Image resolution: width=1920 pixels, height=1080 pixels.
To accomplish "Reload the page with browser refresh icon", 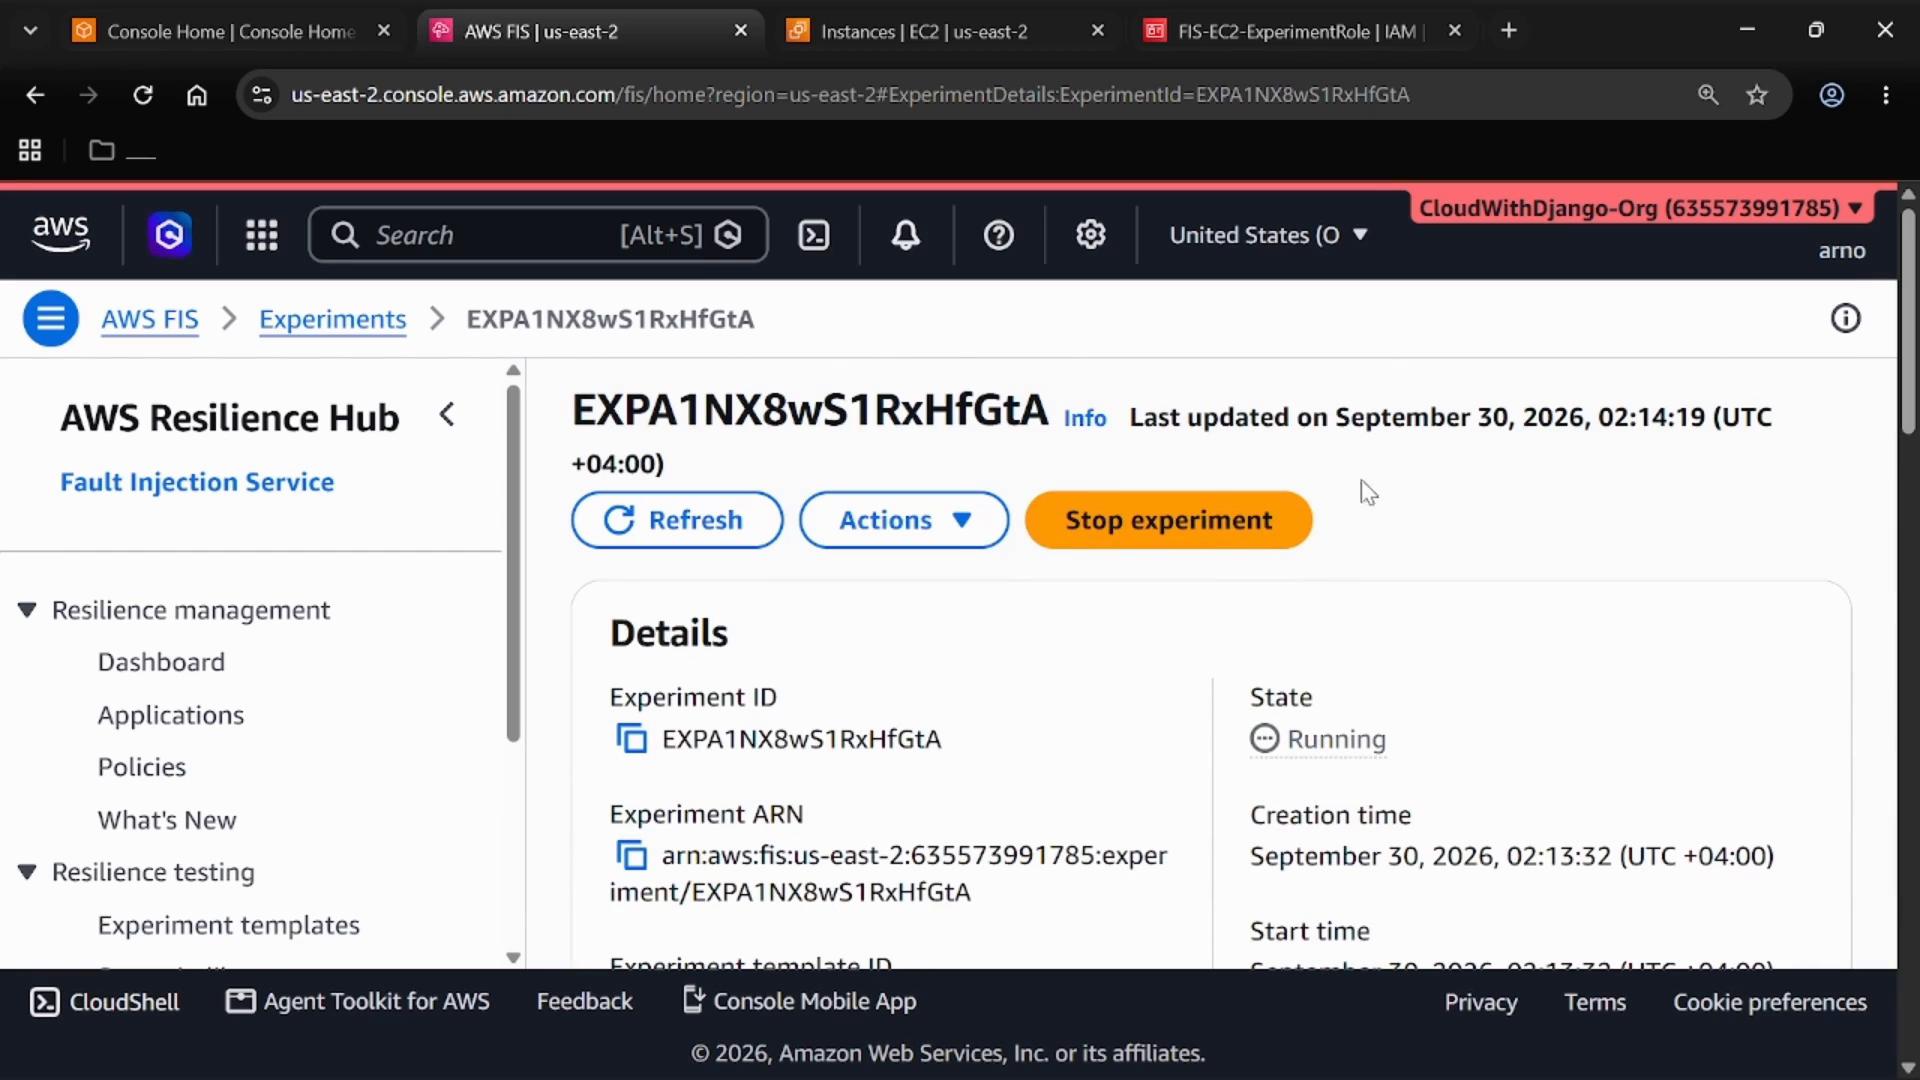I will [x=143, y=95].
